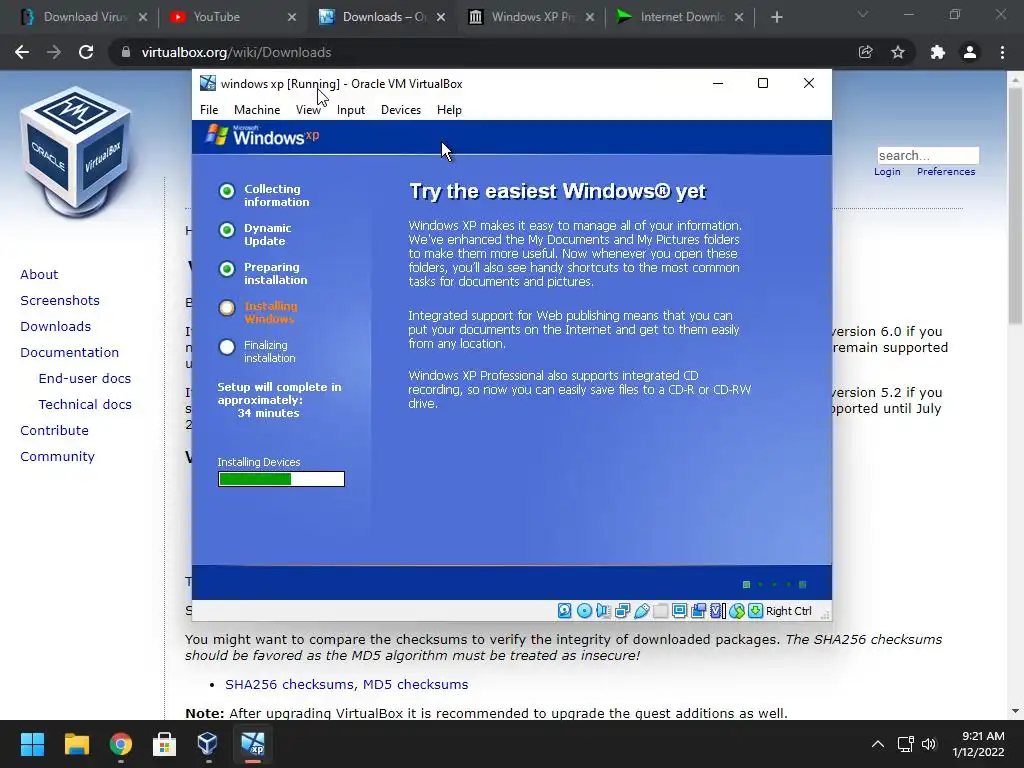Click the Finalizing installation step indicator
The width and height of the screenshot is (1024, 768).
pyautogui.click(x=227, y=347)
